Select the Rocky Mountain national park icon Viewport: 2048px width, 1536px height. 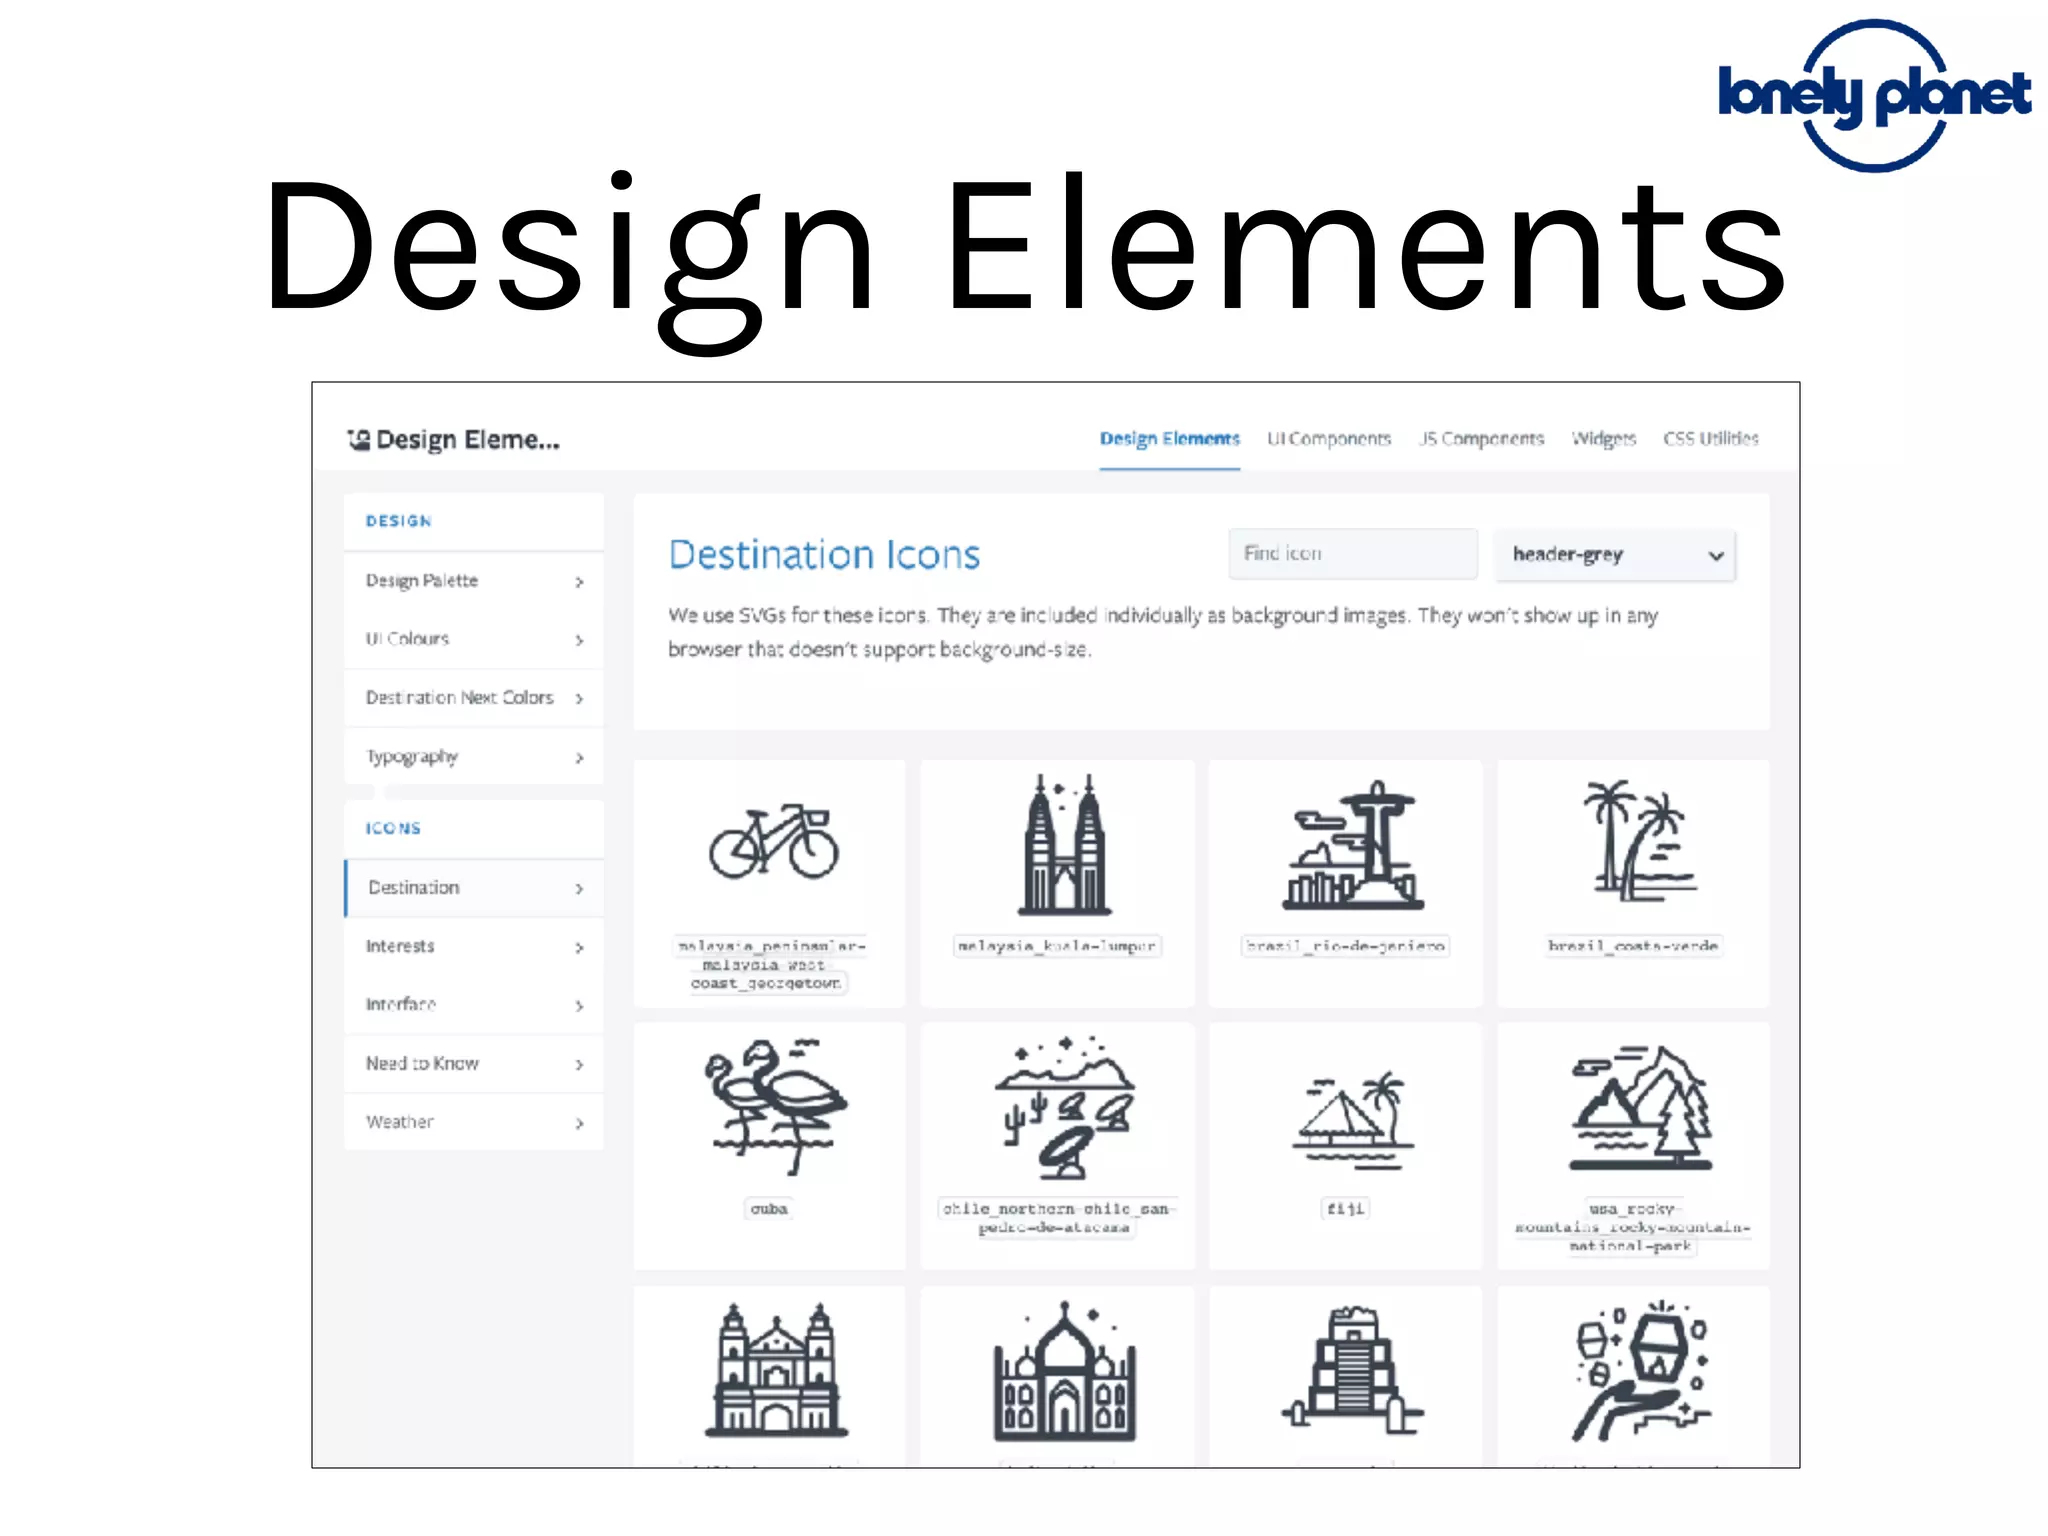click(1640, 1108)
